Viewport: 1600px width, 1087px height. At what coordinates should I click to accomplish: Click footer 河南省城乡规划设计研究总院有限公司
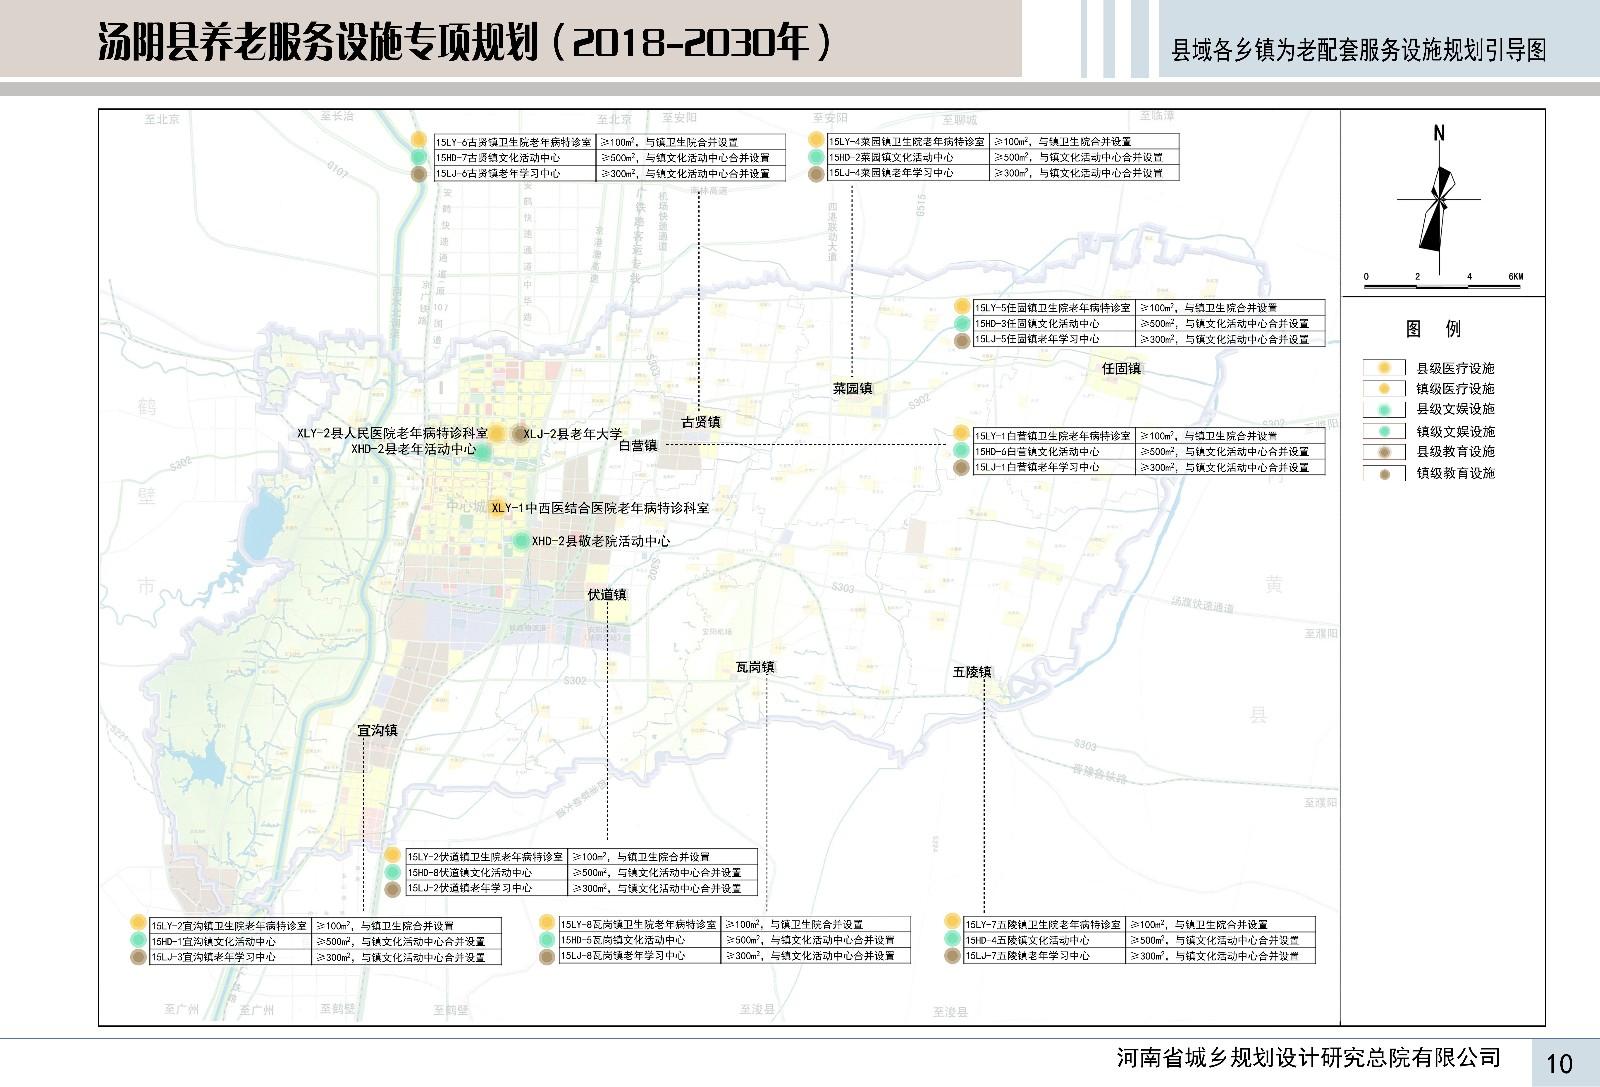pos(1308,1058)
